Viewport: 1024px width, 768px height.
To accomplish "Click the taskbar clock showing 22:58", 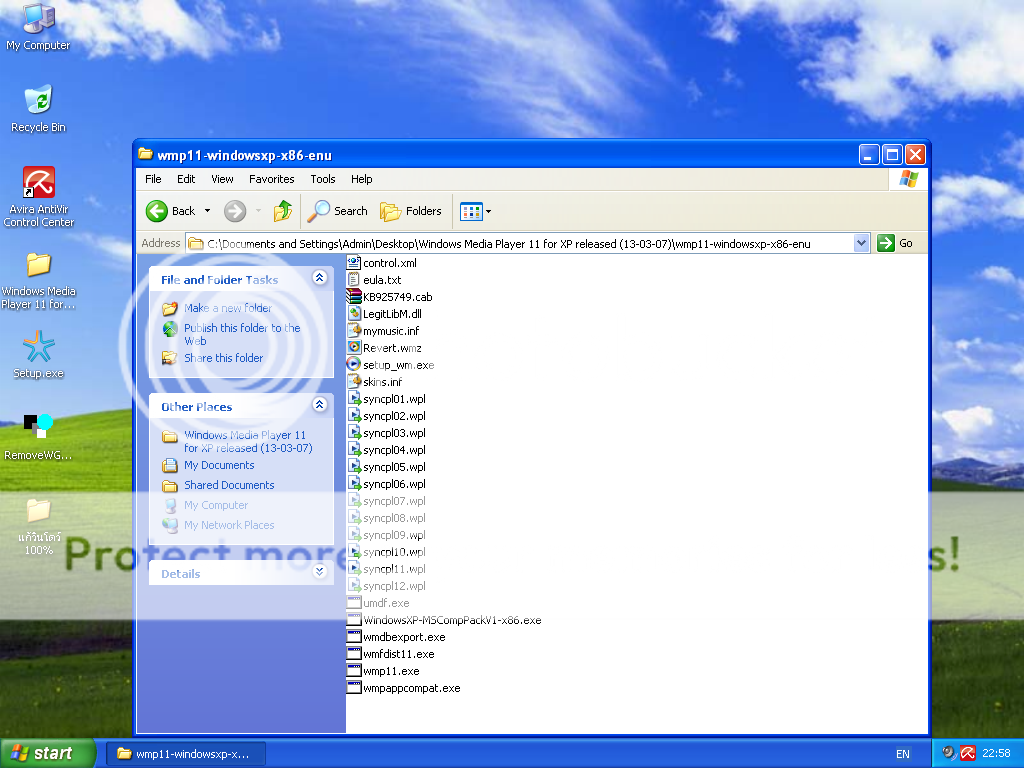I will [996, 754].
